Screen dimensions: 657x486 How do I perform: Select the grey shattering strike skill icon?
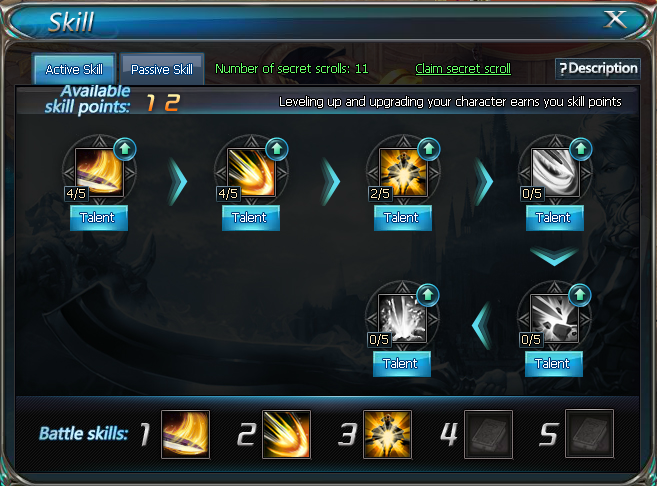tap(554, 318)
